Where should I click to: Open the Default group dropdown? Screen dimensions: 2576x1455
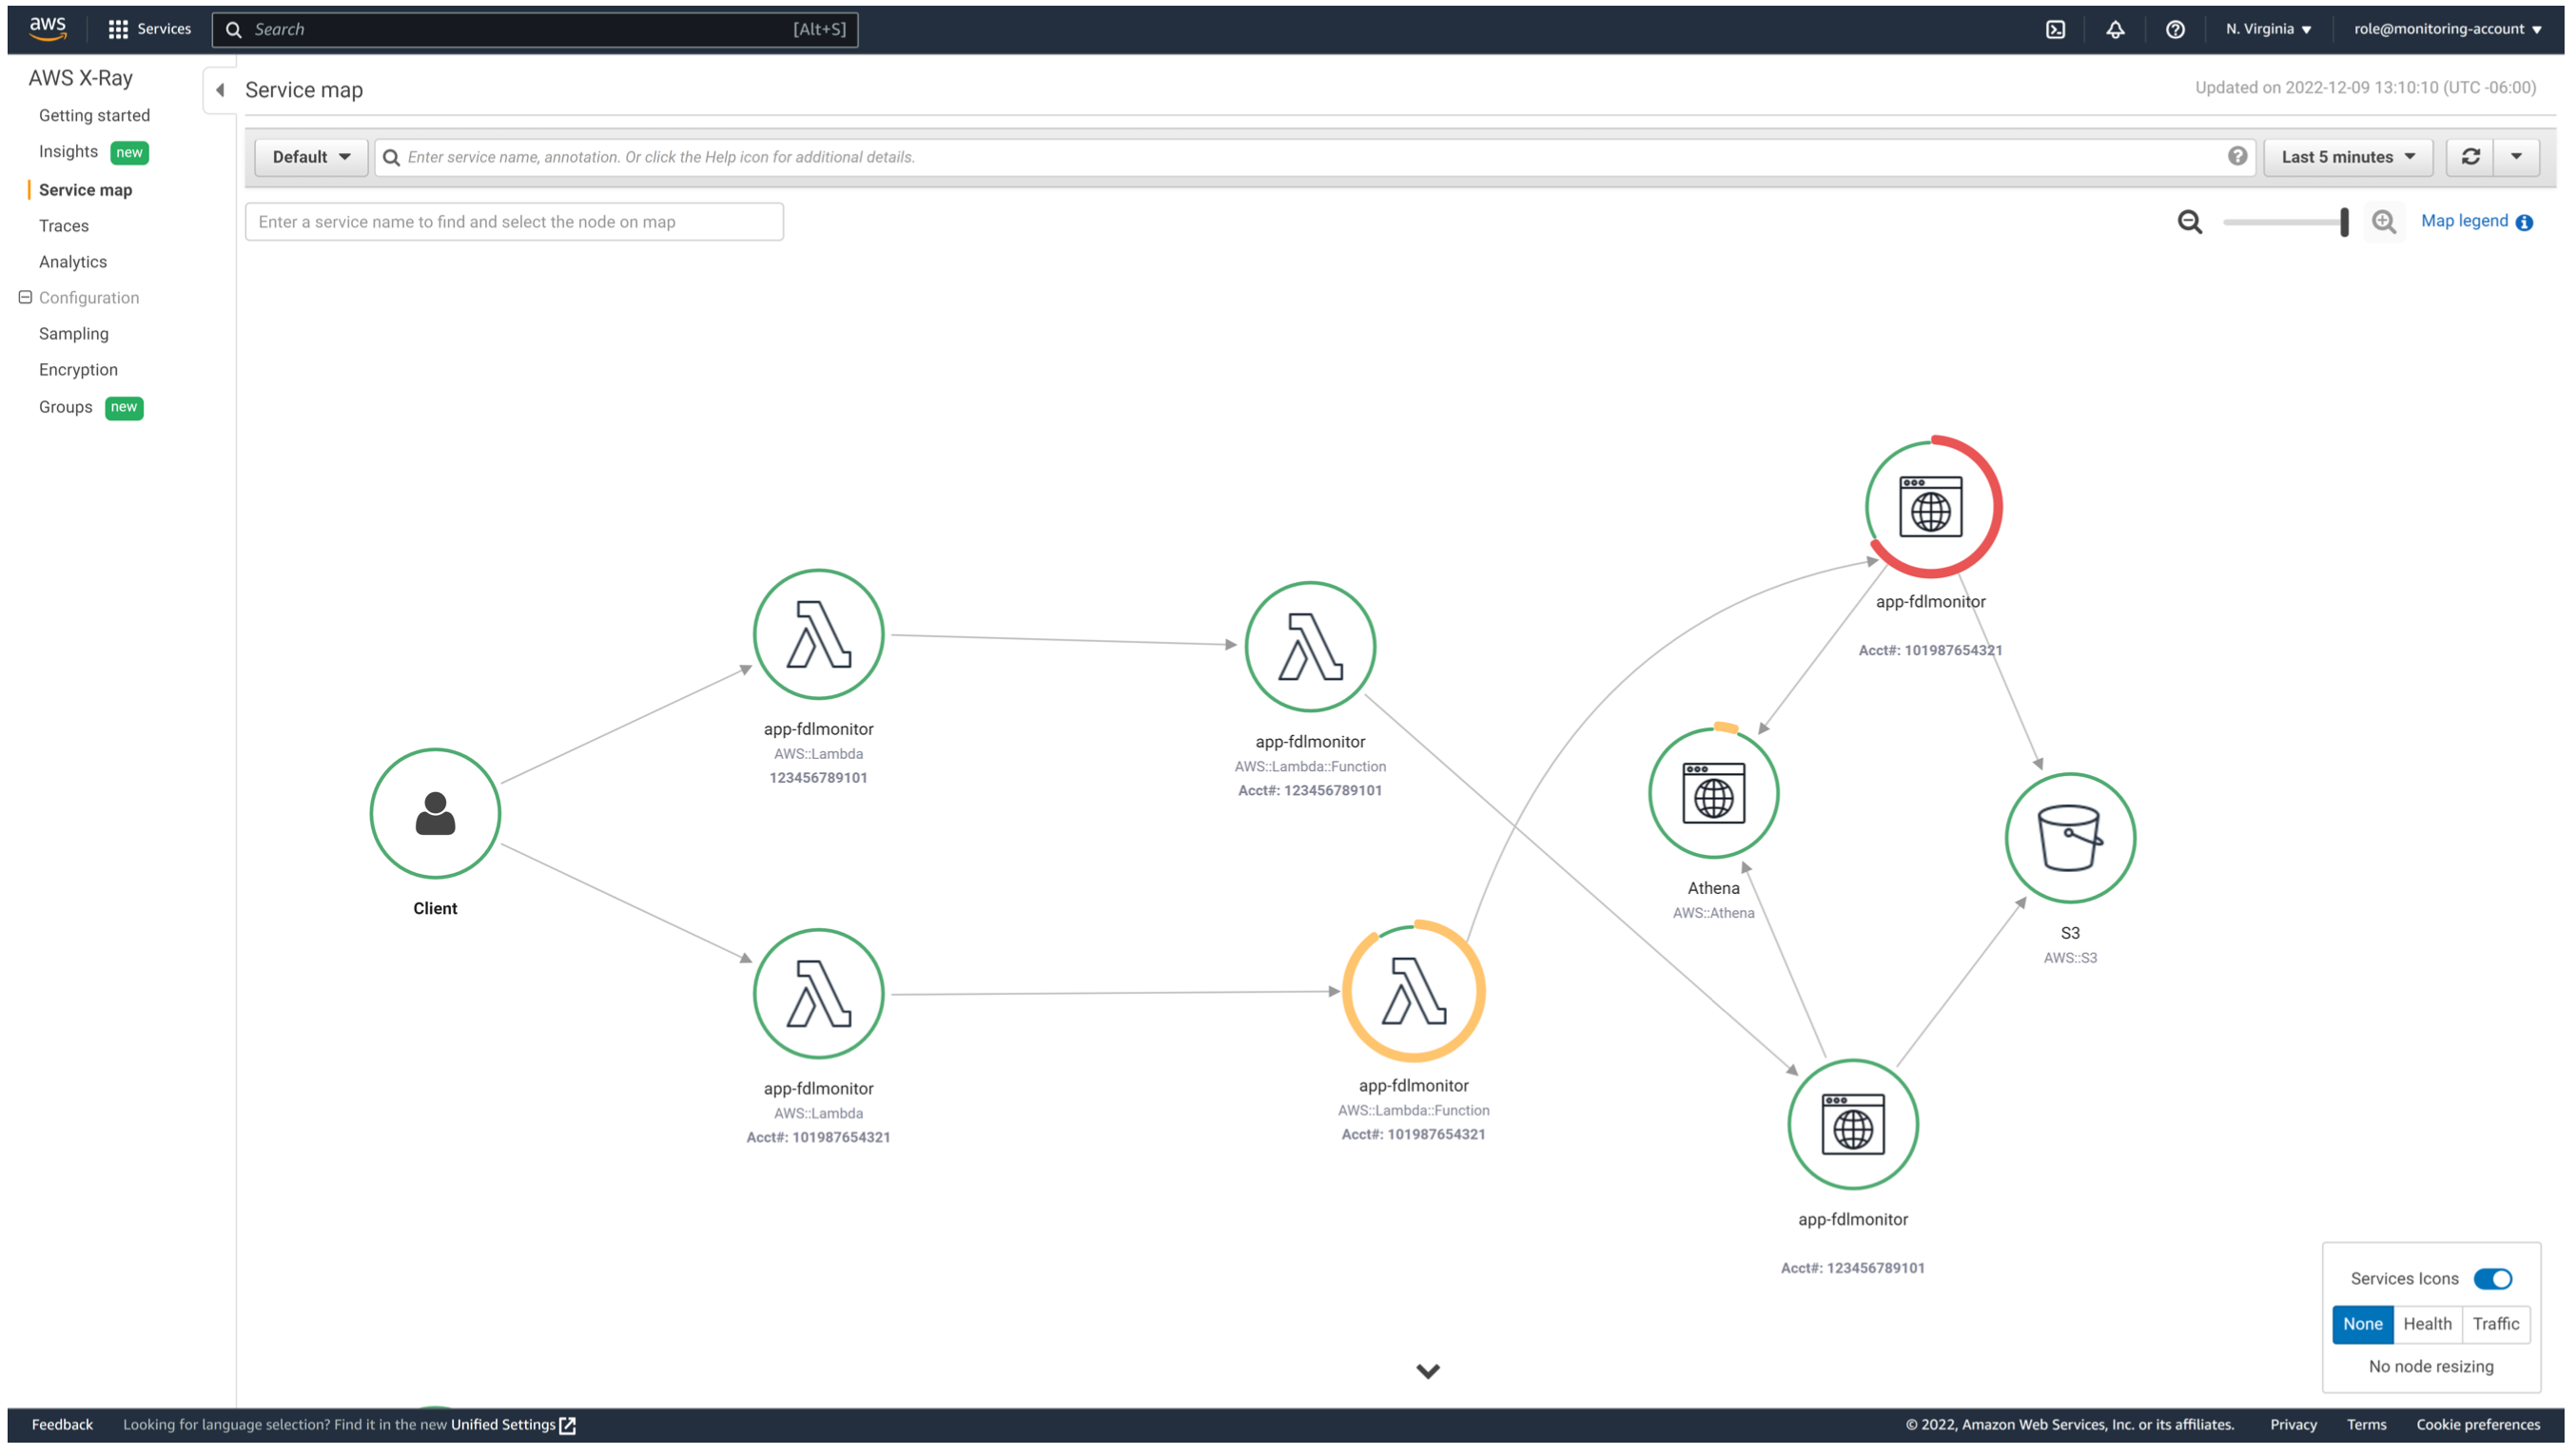point(310,156)
